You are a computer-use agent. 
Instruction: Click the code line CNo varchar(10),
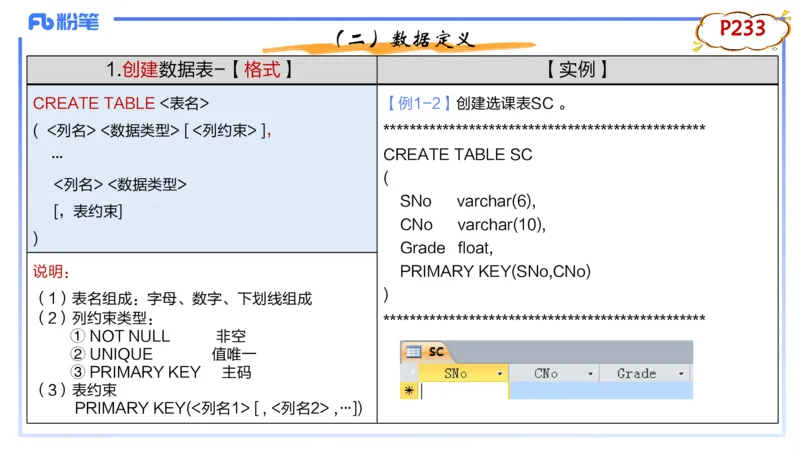pyautogui.click(x=473, y=224)
